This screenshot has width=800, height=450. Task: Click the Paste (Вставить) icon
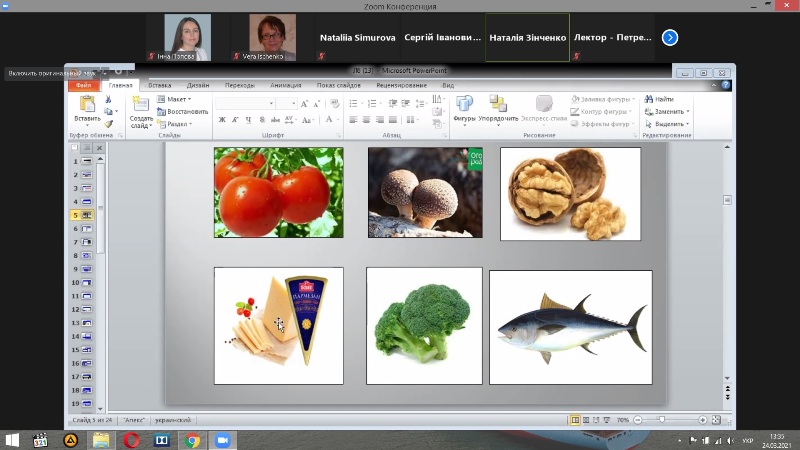coord(86,105)
